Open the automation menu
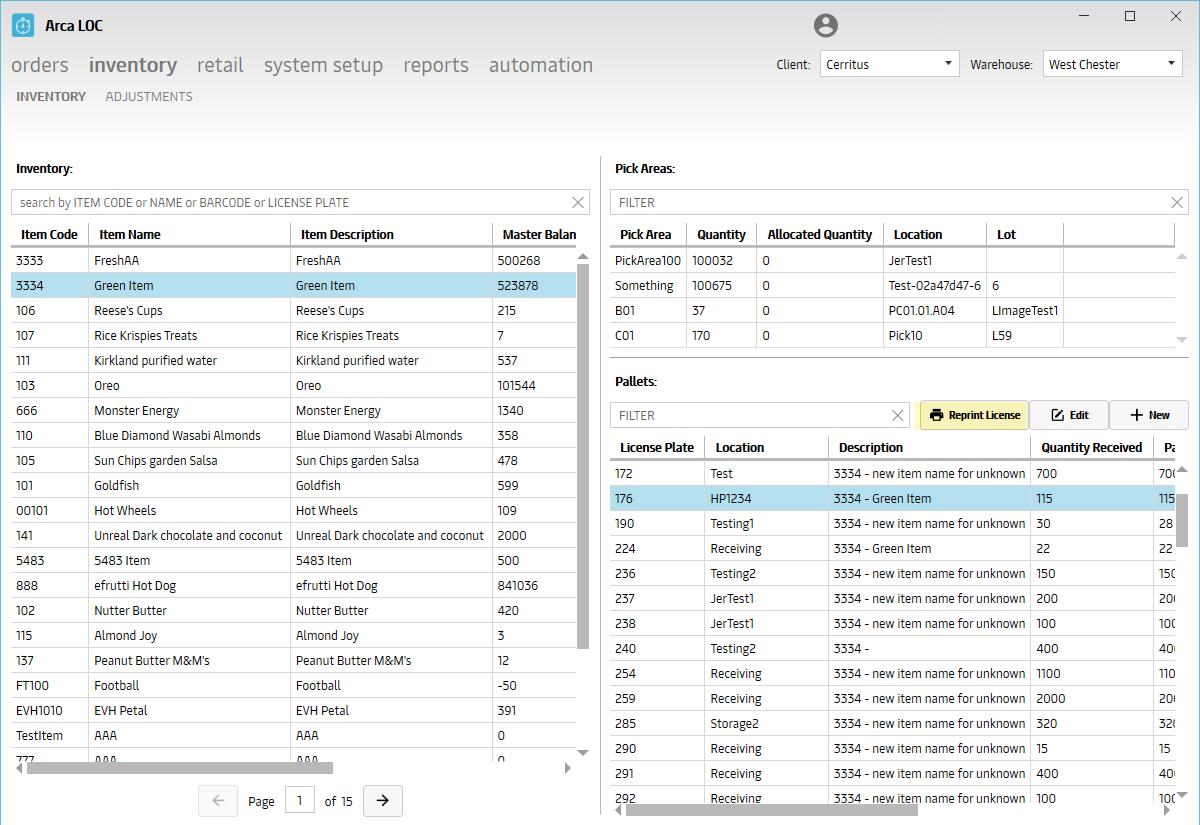 click(541, 65)
